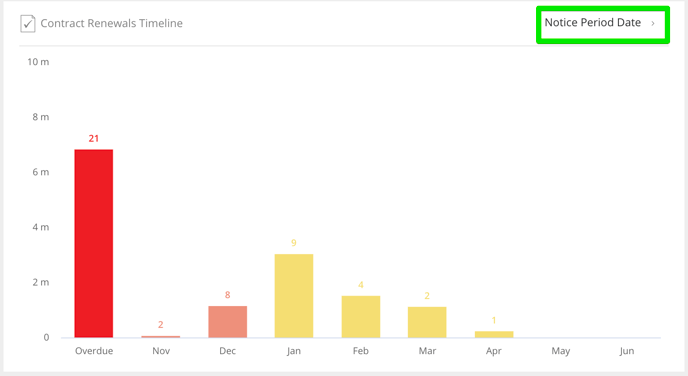Viewport: 688px width, 376px height.
Task: Click the Contract Renewals Timeline title
Action: [111, 23]
